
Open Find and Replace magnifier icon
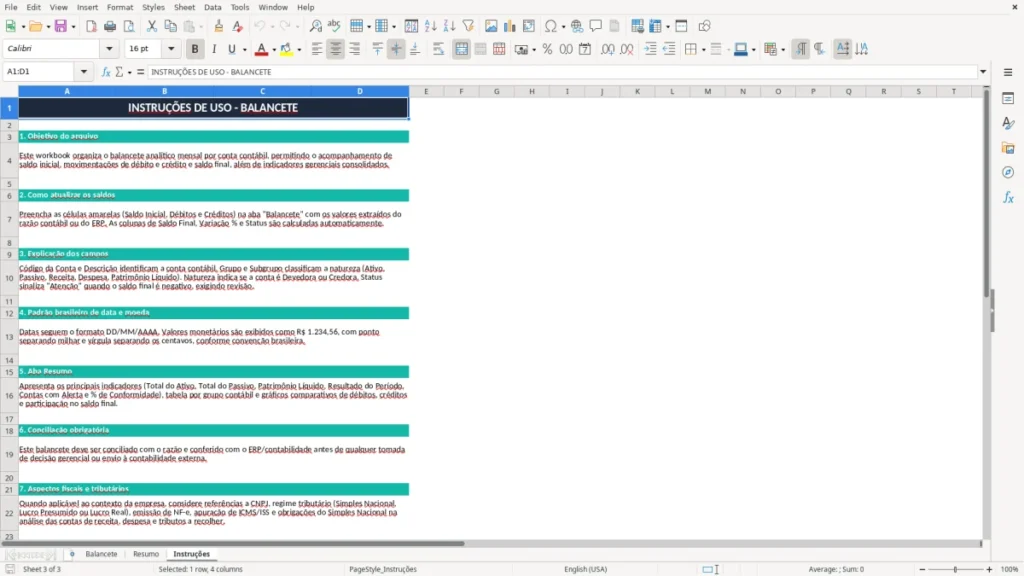[315, 26]
